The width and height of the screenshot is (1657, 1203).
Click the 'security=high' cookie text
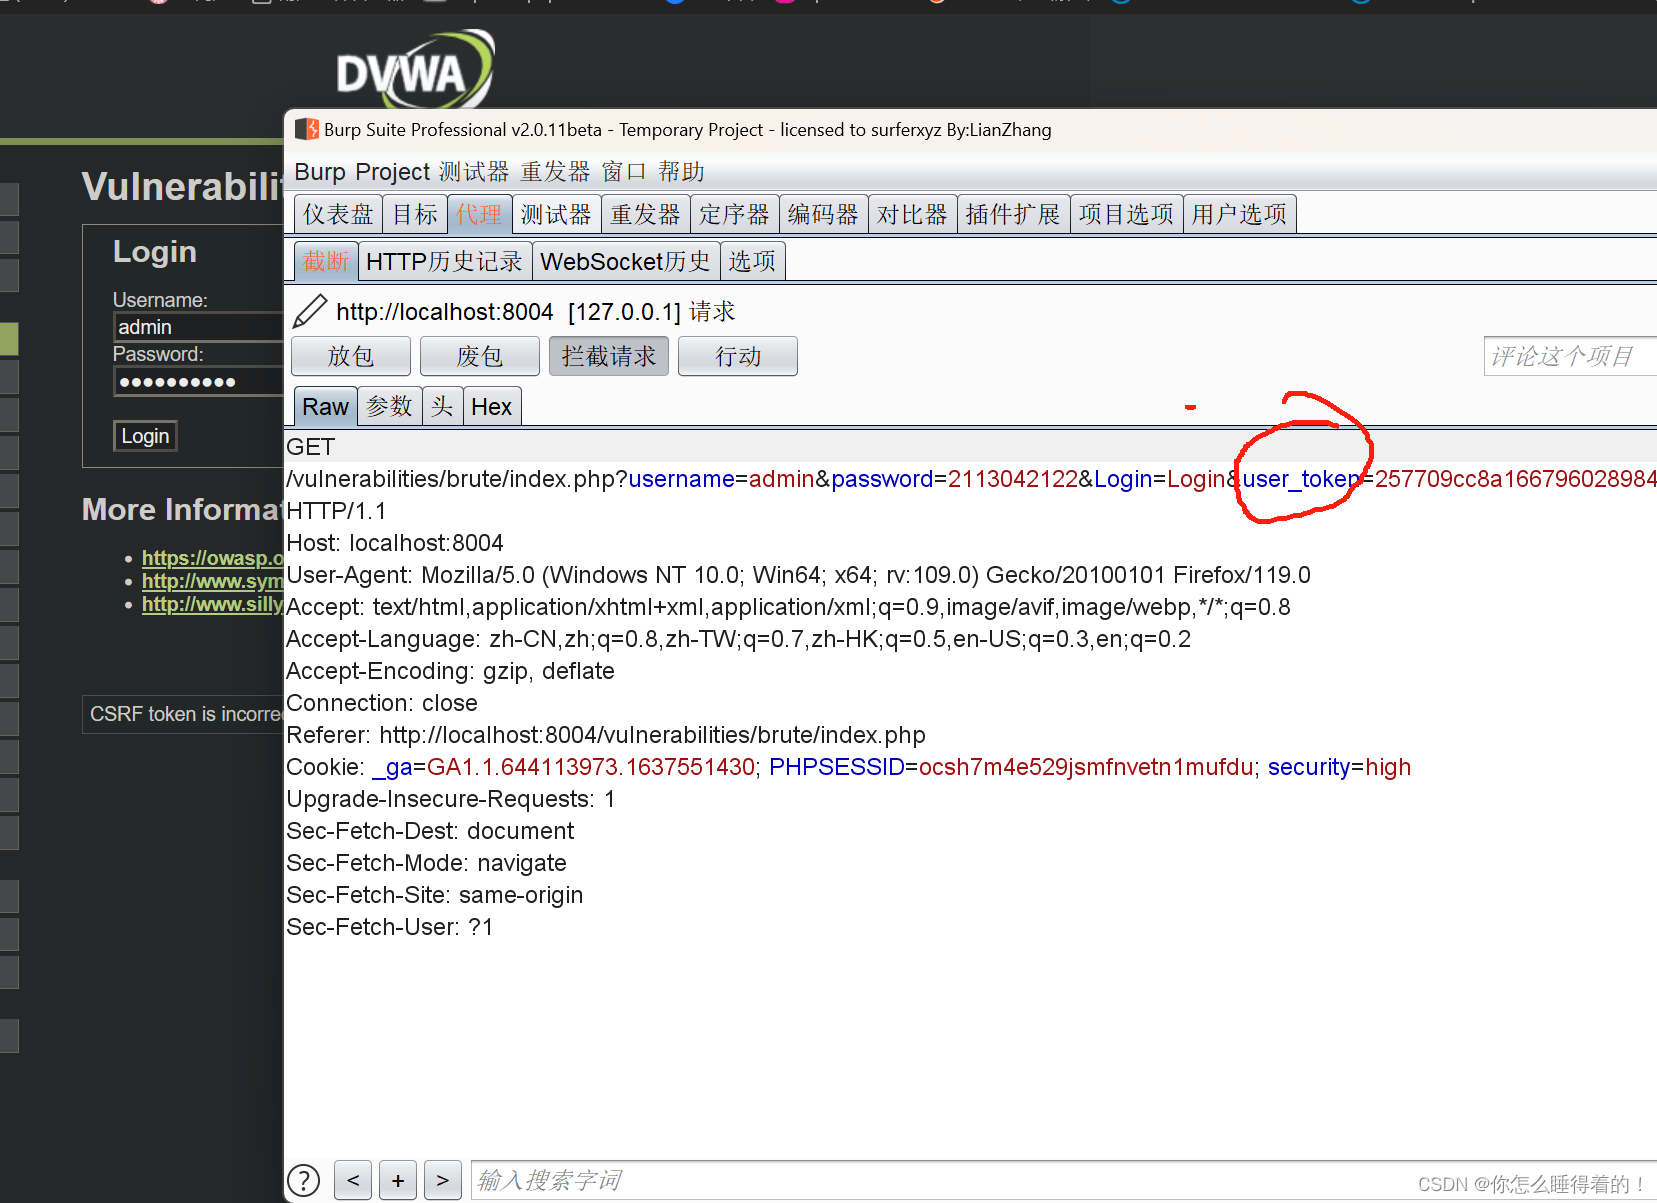coord(1339,767)
